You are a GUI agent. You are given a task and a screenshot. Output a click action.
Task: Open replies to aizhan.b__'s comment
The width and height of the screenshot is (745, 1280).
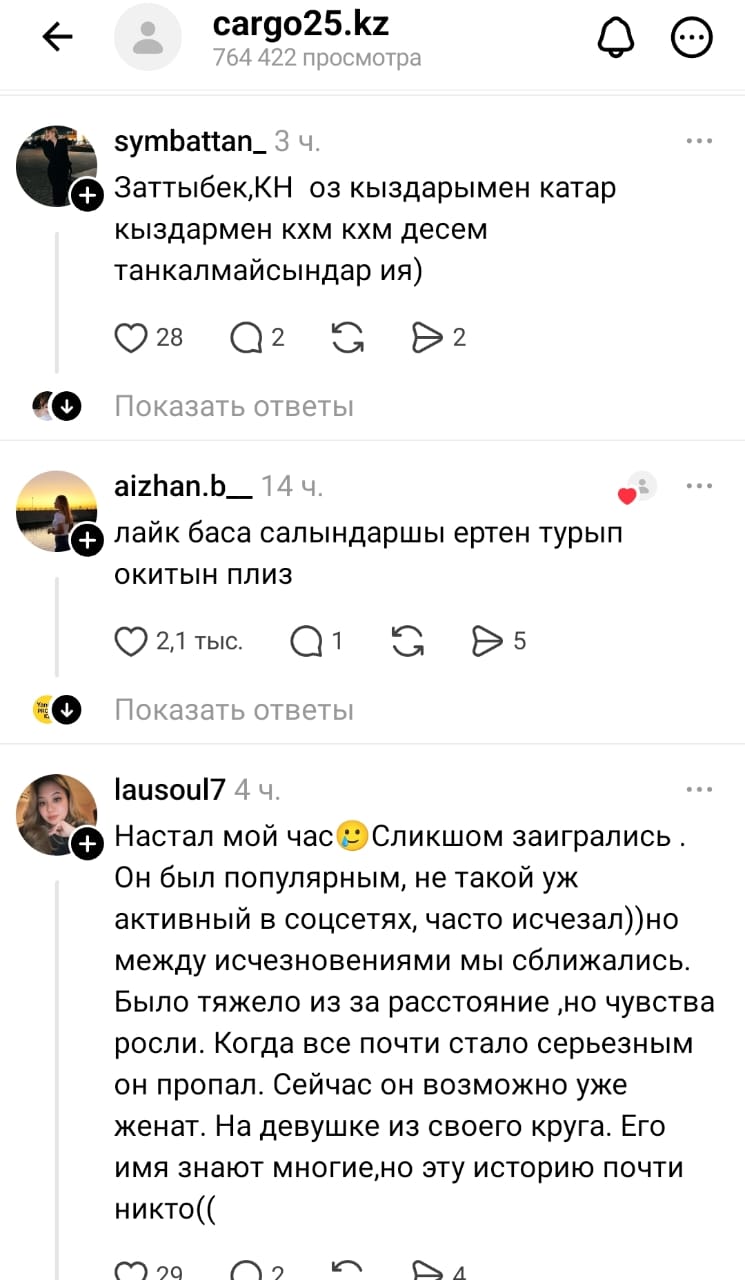tap(305, 641)
